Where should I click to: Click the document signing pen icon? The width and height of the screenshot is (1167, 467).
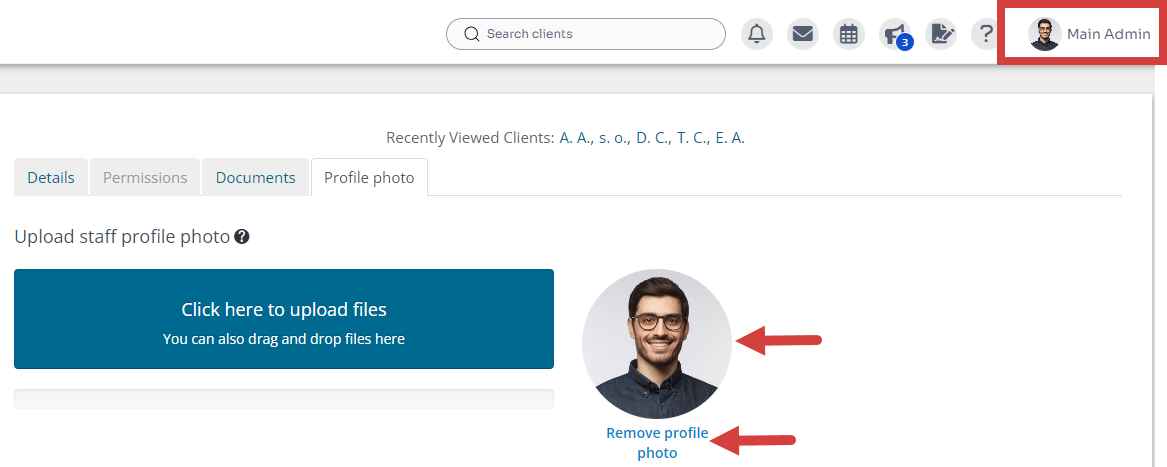coord(940,34)
